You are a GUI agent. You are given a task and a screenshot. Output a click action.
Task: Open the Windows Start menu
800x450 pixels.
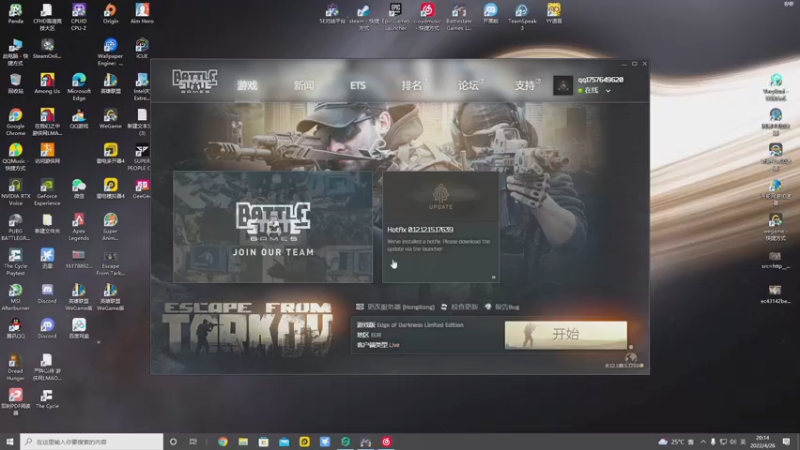point(10,441)
